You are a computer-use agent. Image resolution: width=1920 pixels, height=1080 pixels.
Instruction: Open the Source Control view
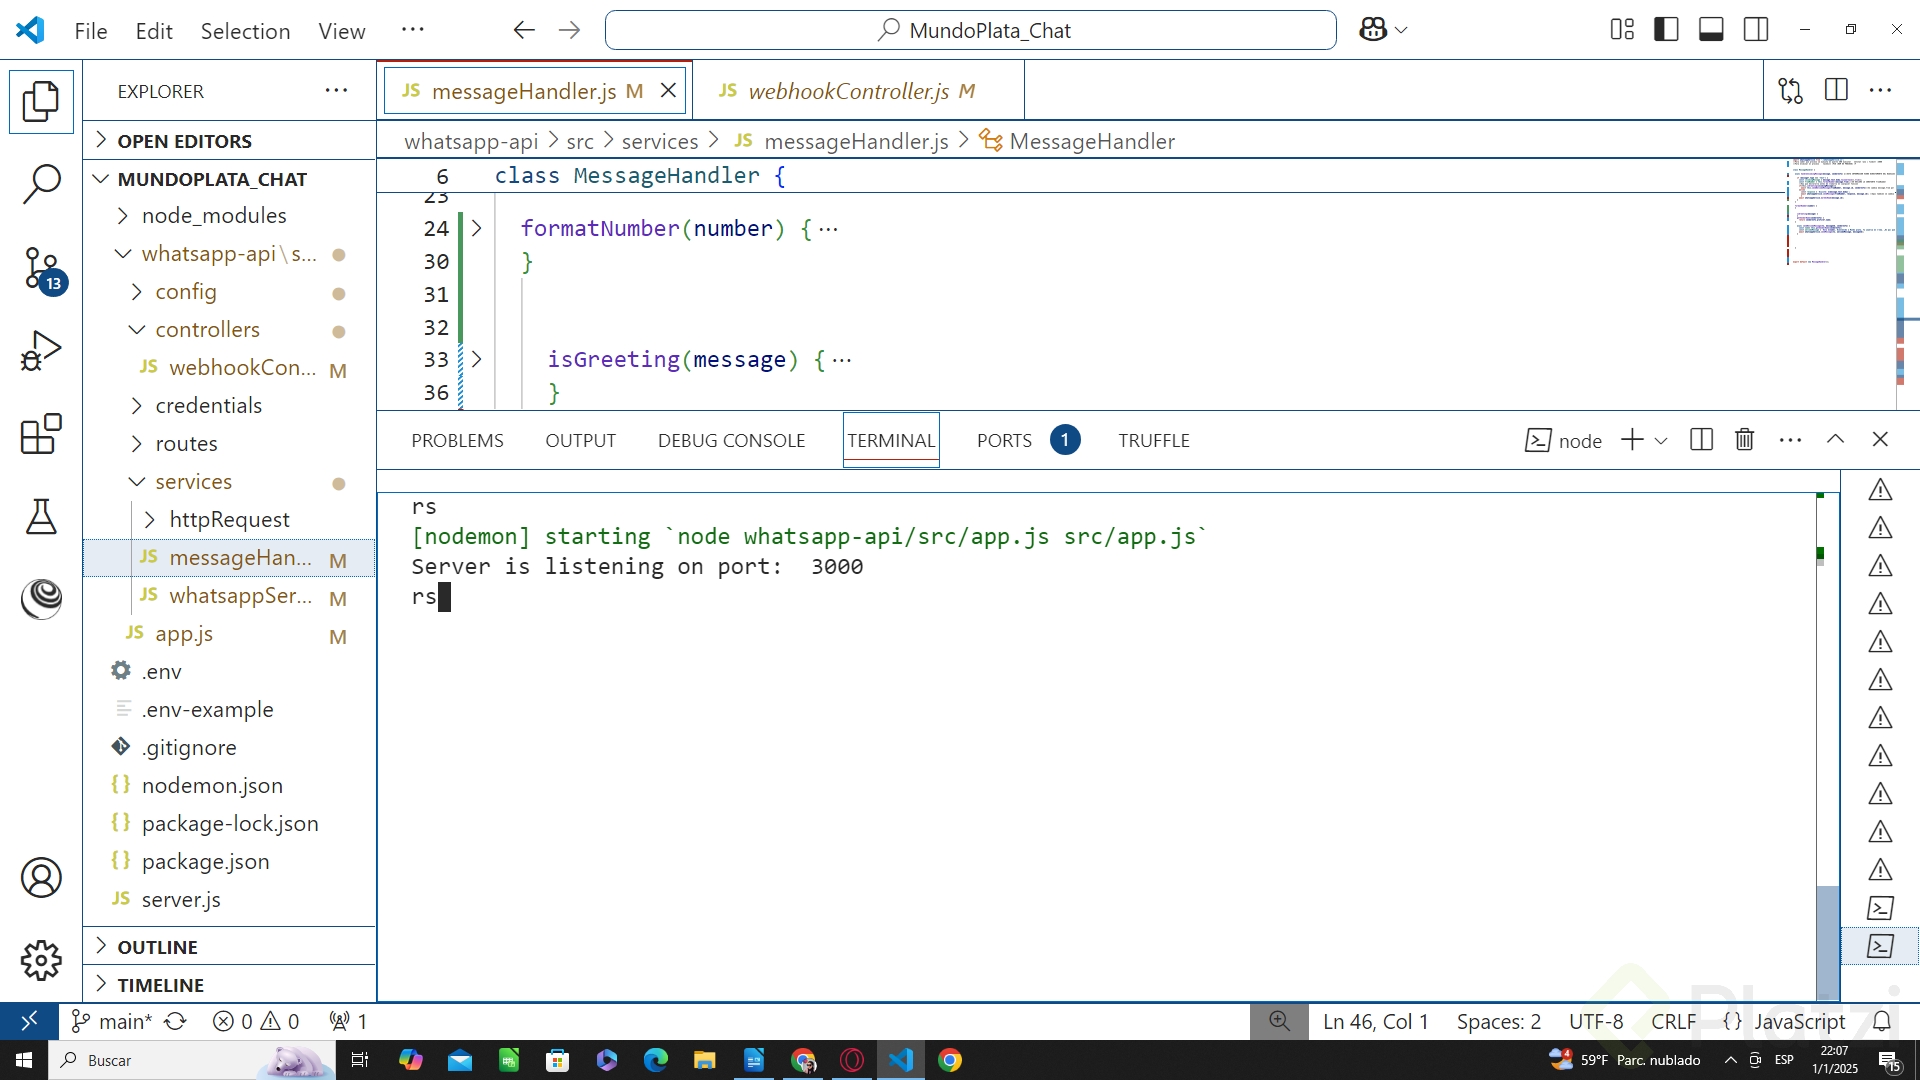pos(41,268)
